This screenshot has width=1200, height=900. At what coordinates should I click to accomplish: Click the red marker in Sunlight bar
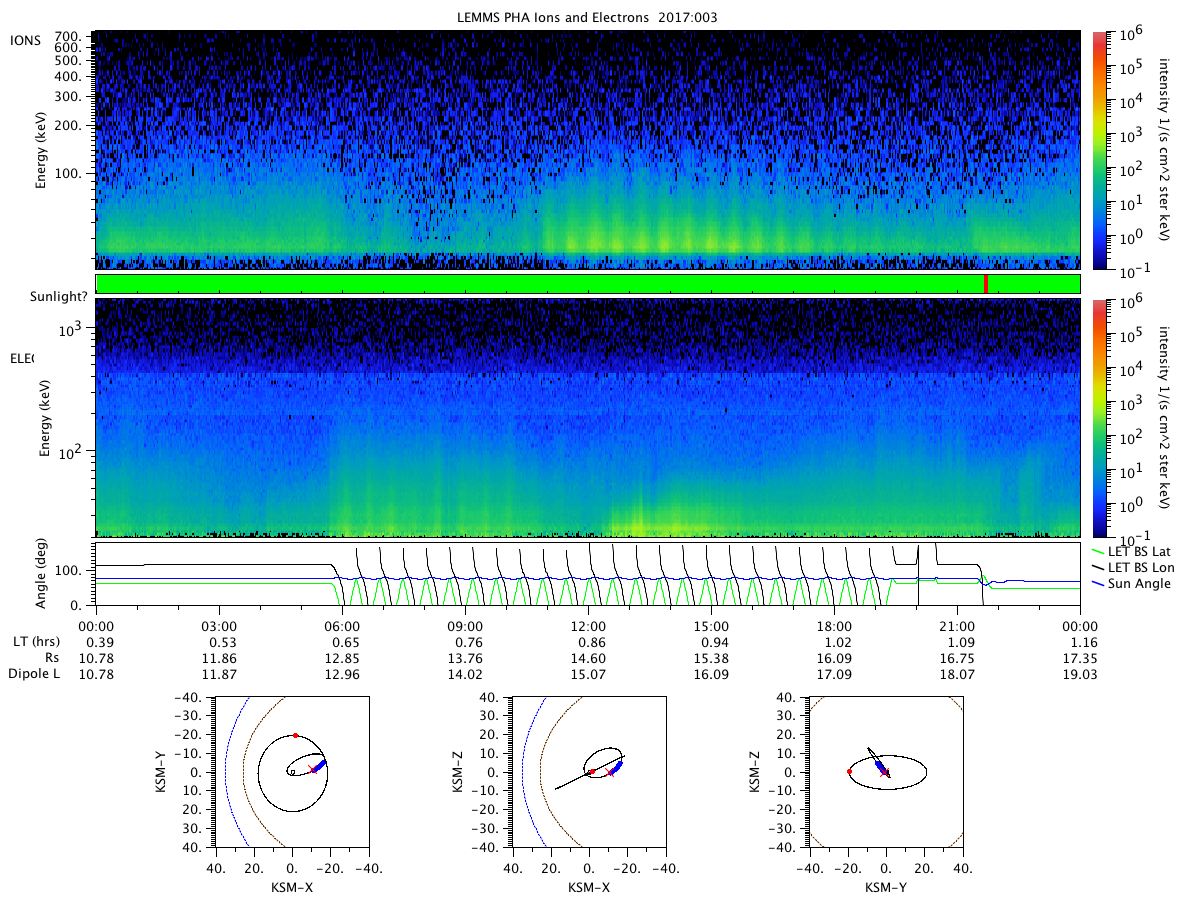(x=986, y=284)
